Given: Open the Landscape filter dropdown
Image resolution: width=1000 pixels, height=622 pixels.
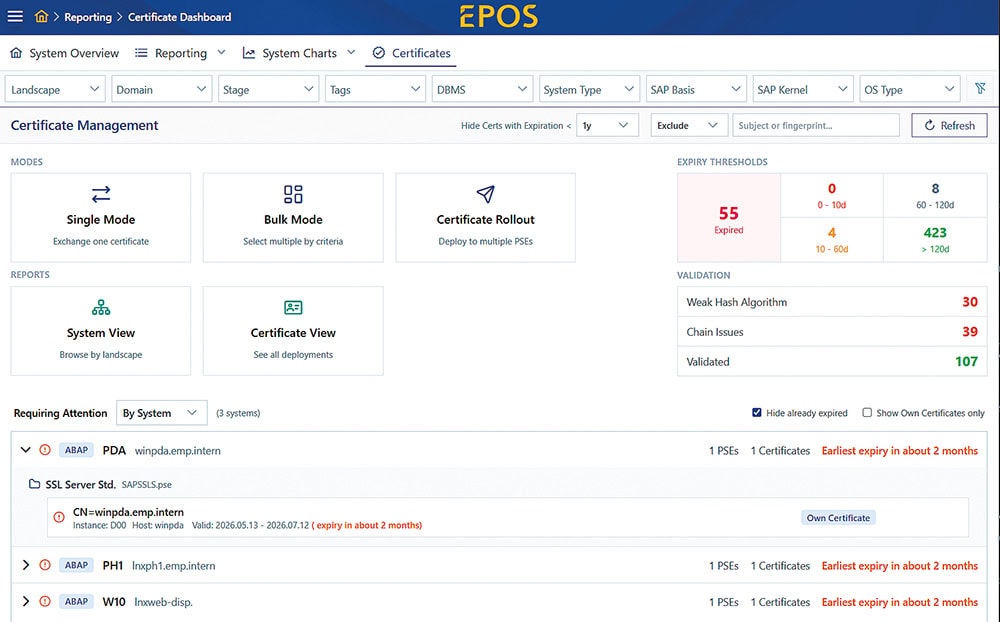Looking at the screenshot, I should [x=55, y=89].
